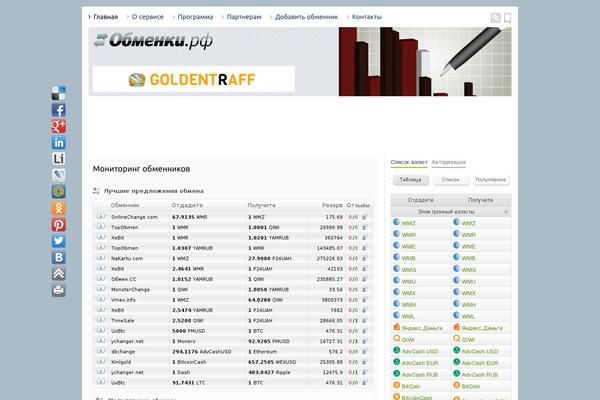Screen dimensions: 600x400
Task: Open the RSS feed icon in the header
Action: pos(496,18)
